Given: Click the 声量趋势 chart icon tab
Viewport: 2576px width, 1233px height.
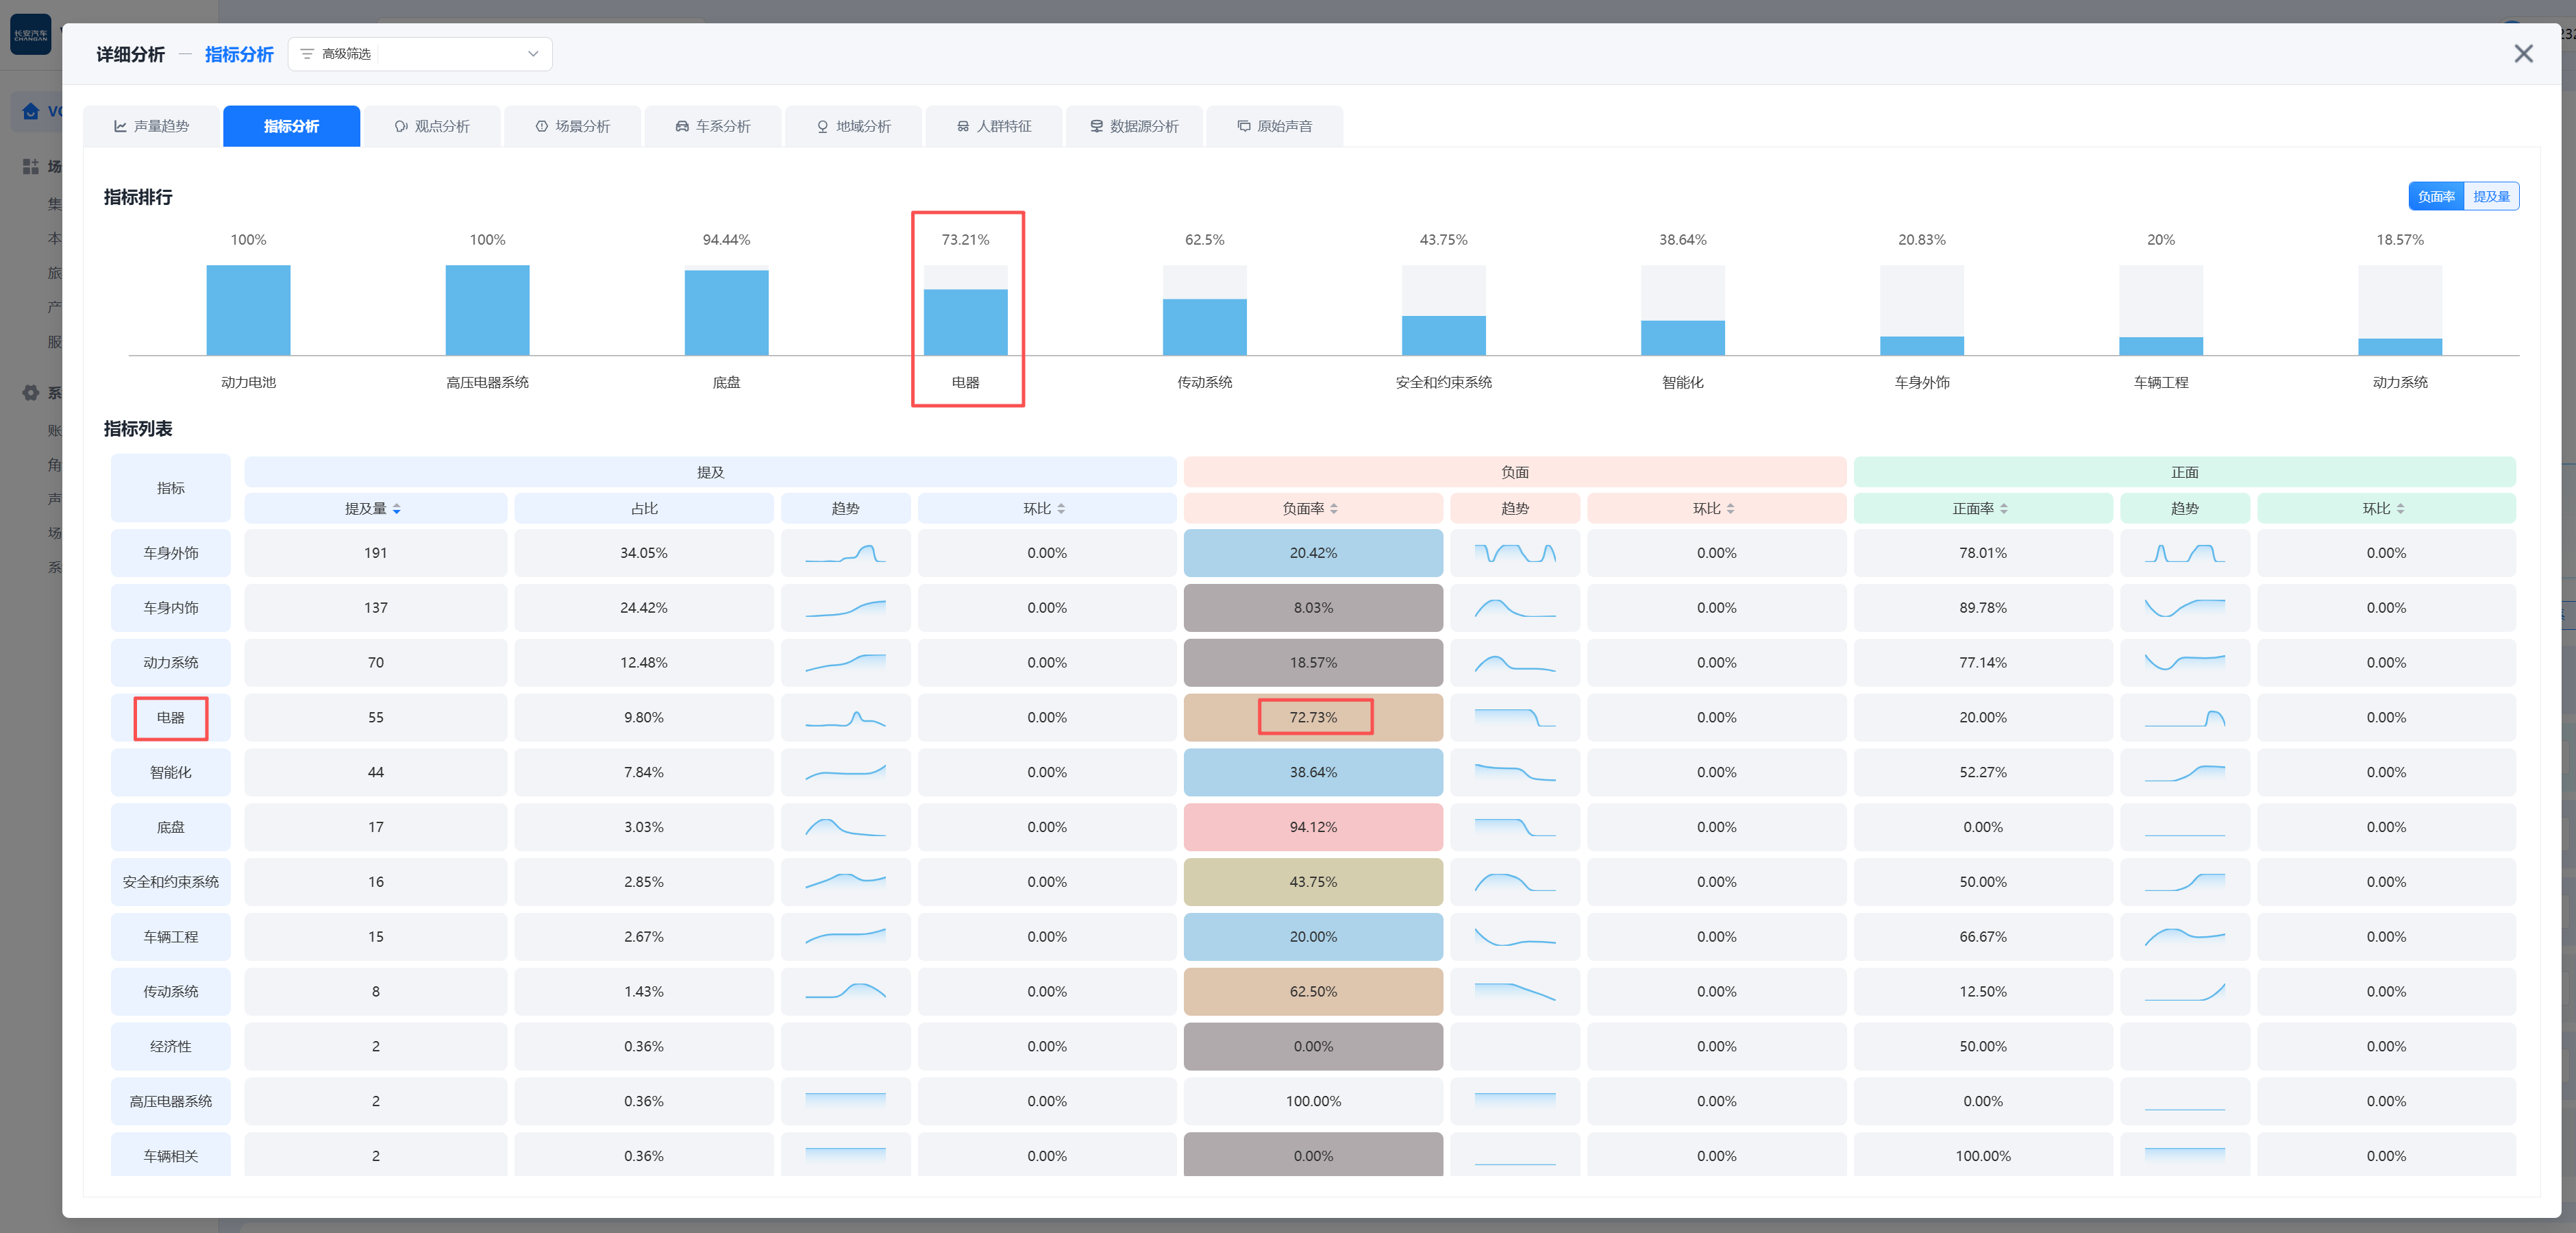Looking at the screenshot, I should tap(120, 126).
